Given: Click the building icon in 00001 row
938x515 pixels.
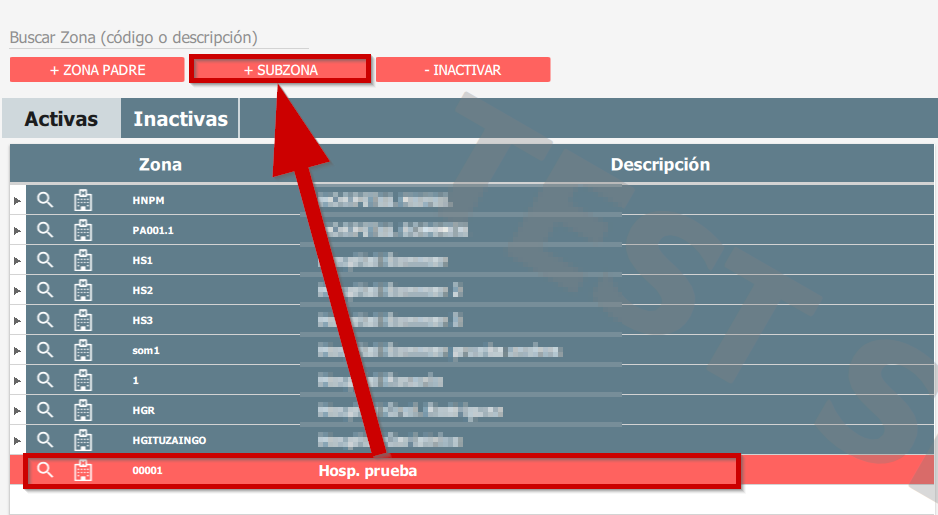Looking at the screenshot, I should [x=83, y=470].
